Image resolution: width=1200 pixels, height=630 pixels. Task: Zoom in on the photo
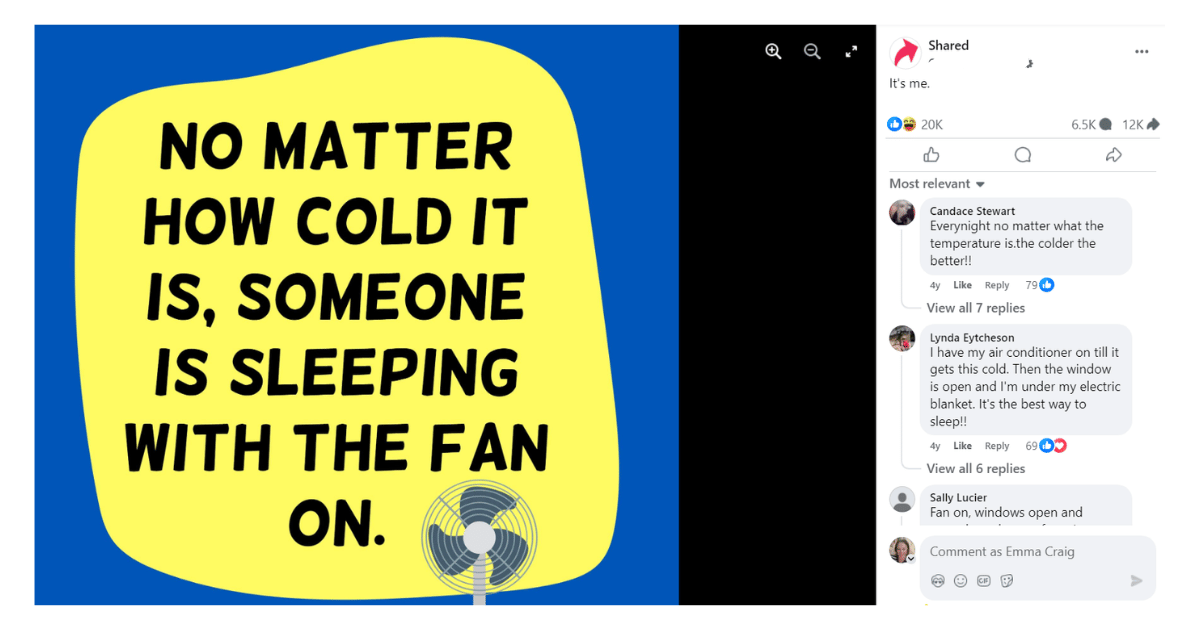[x=773, y=52]
